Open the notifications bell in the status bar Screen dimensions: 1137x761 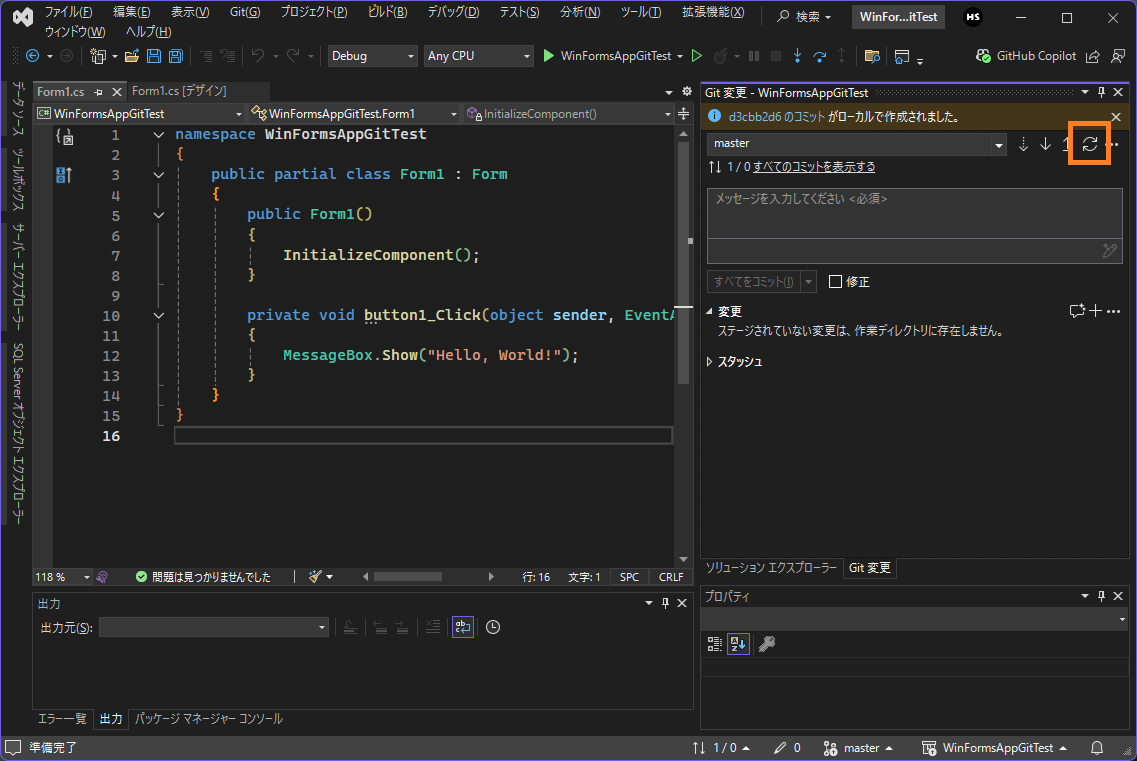pos(1097,748)
